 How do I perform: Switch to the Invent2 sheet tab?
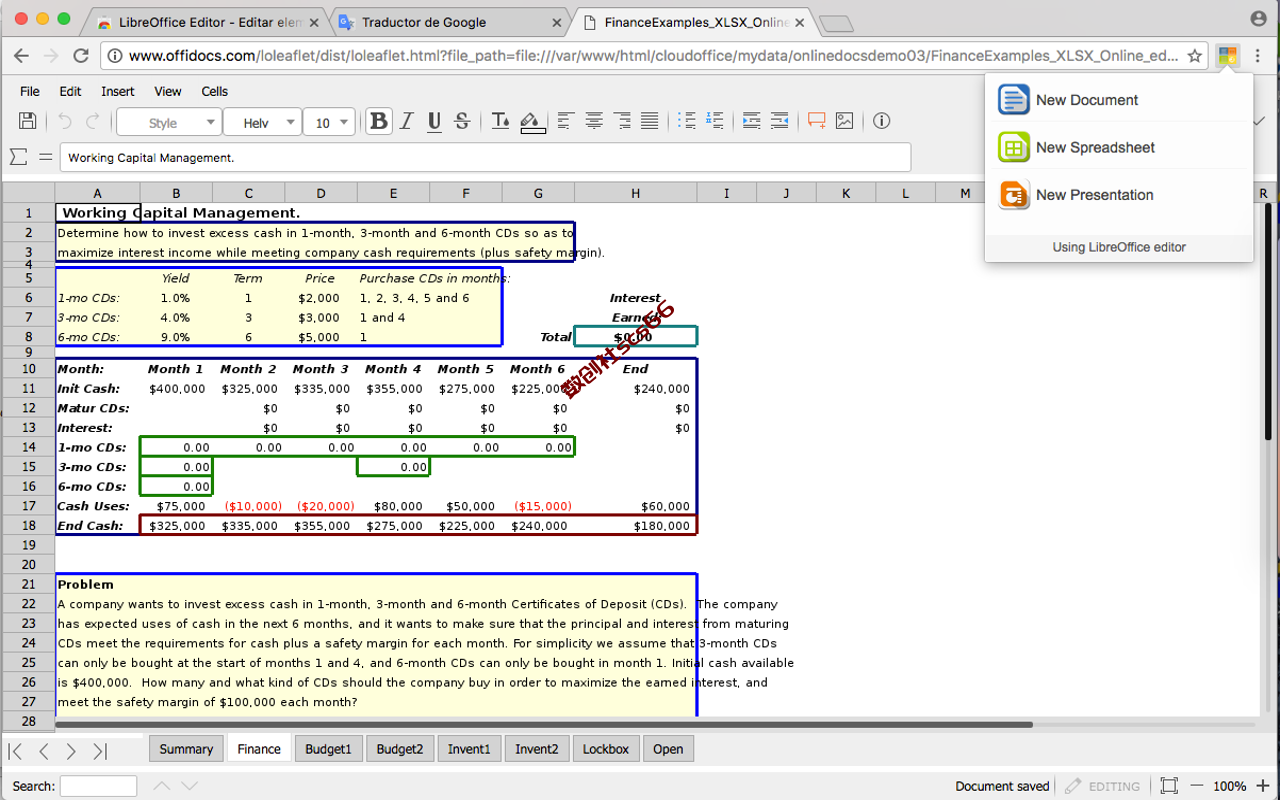click(x=537, y=749)
